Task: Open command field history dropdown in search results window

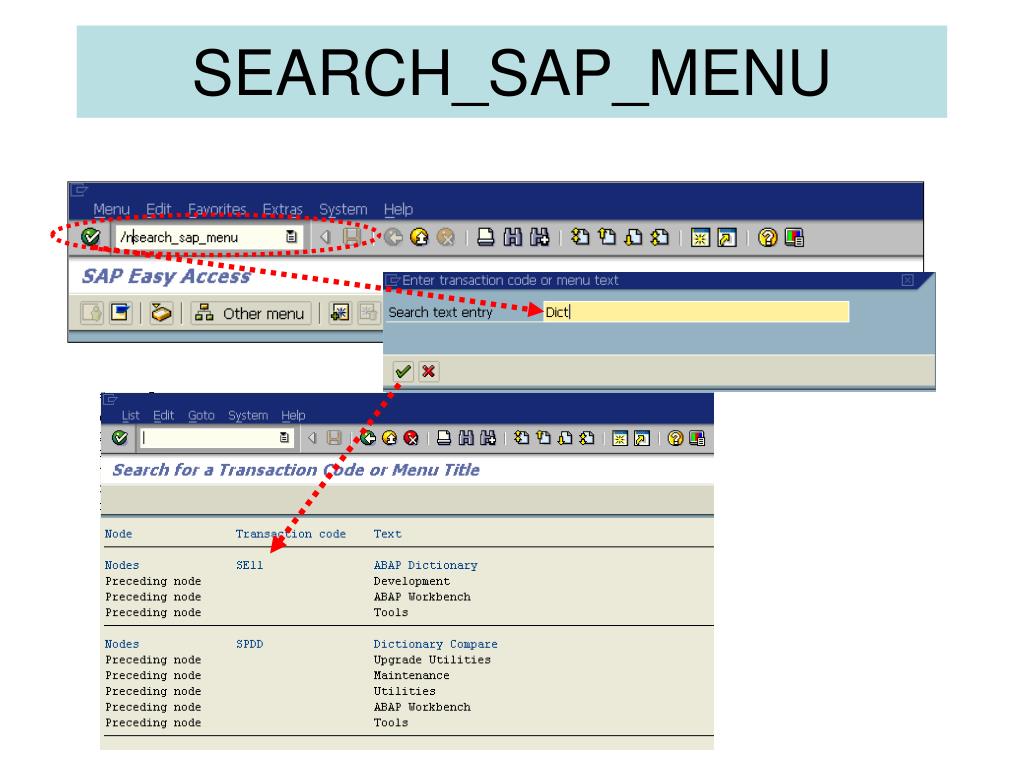Action: pyautogui.click(x=284, y=438)
